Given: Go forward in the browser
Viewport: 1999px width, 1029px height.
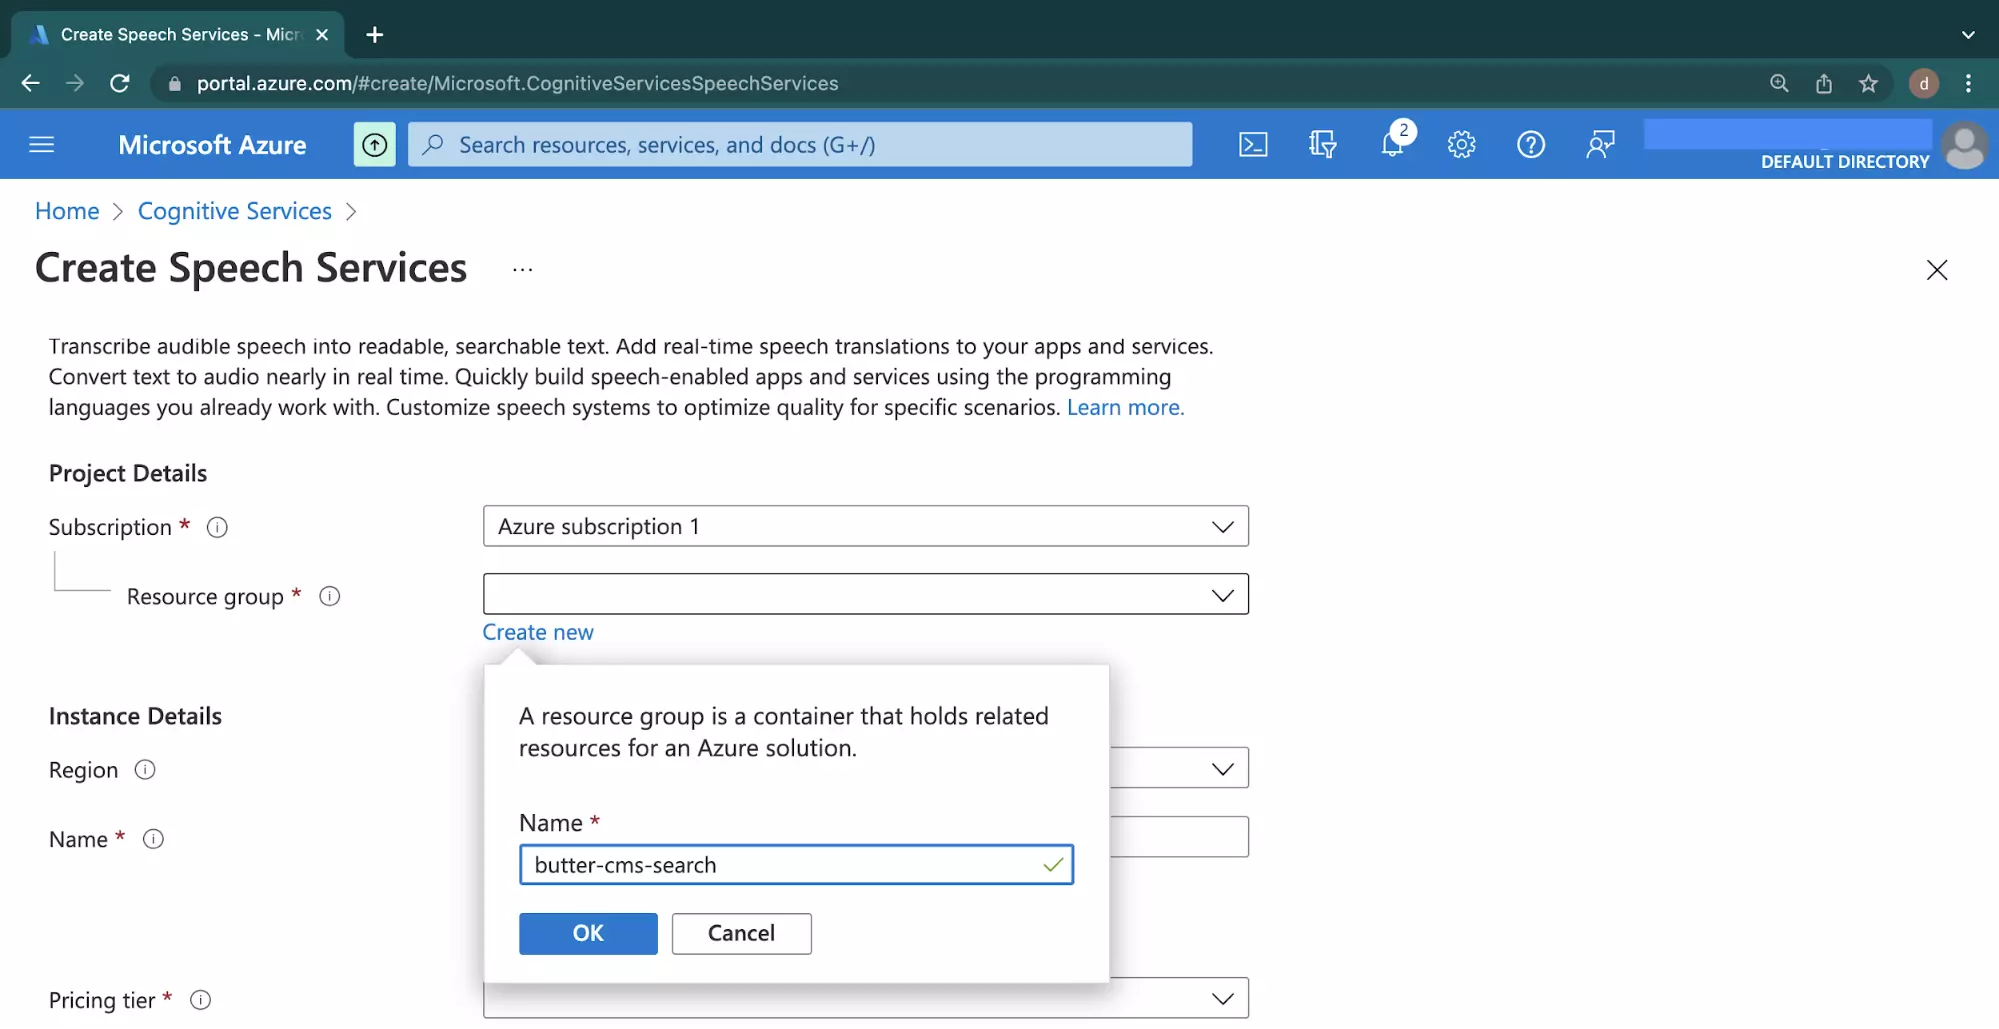Looking at the screenshot, I should coord(75,83).
